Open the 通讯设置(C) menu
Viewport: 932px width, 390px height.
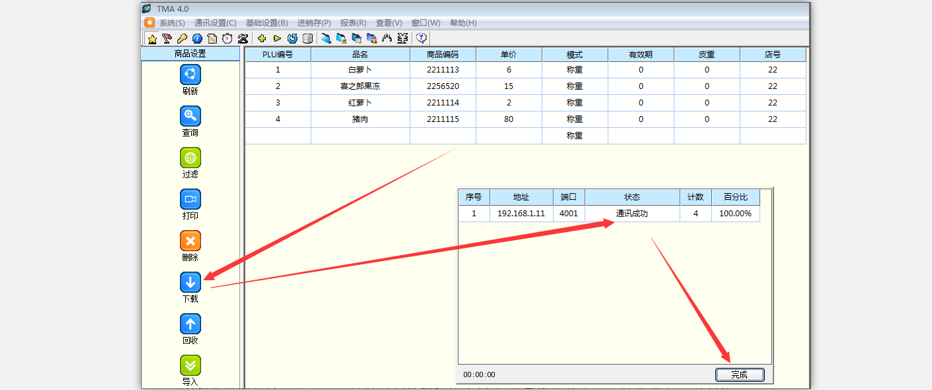[215, 23]
